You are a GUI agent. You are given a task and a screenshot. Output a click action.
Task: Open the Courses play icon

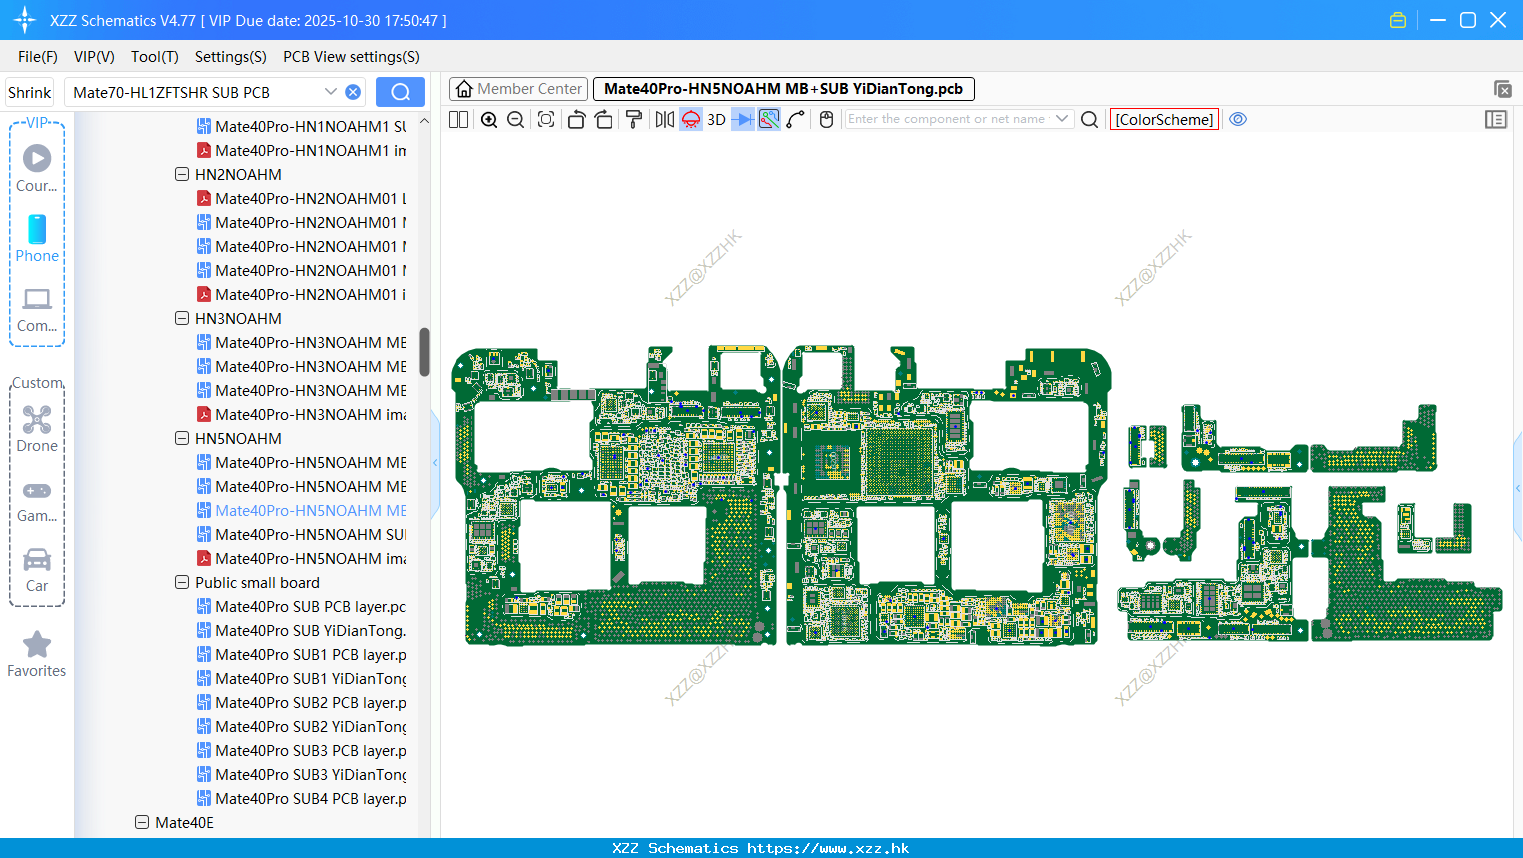[37, 159]
